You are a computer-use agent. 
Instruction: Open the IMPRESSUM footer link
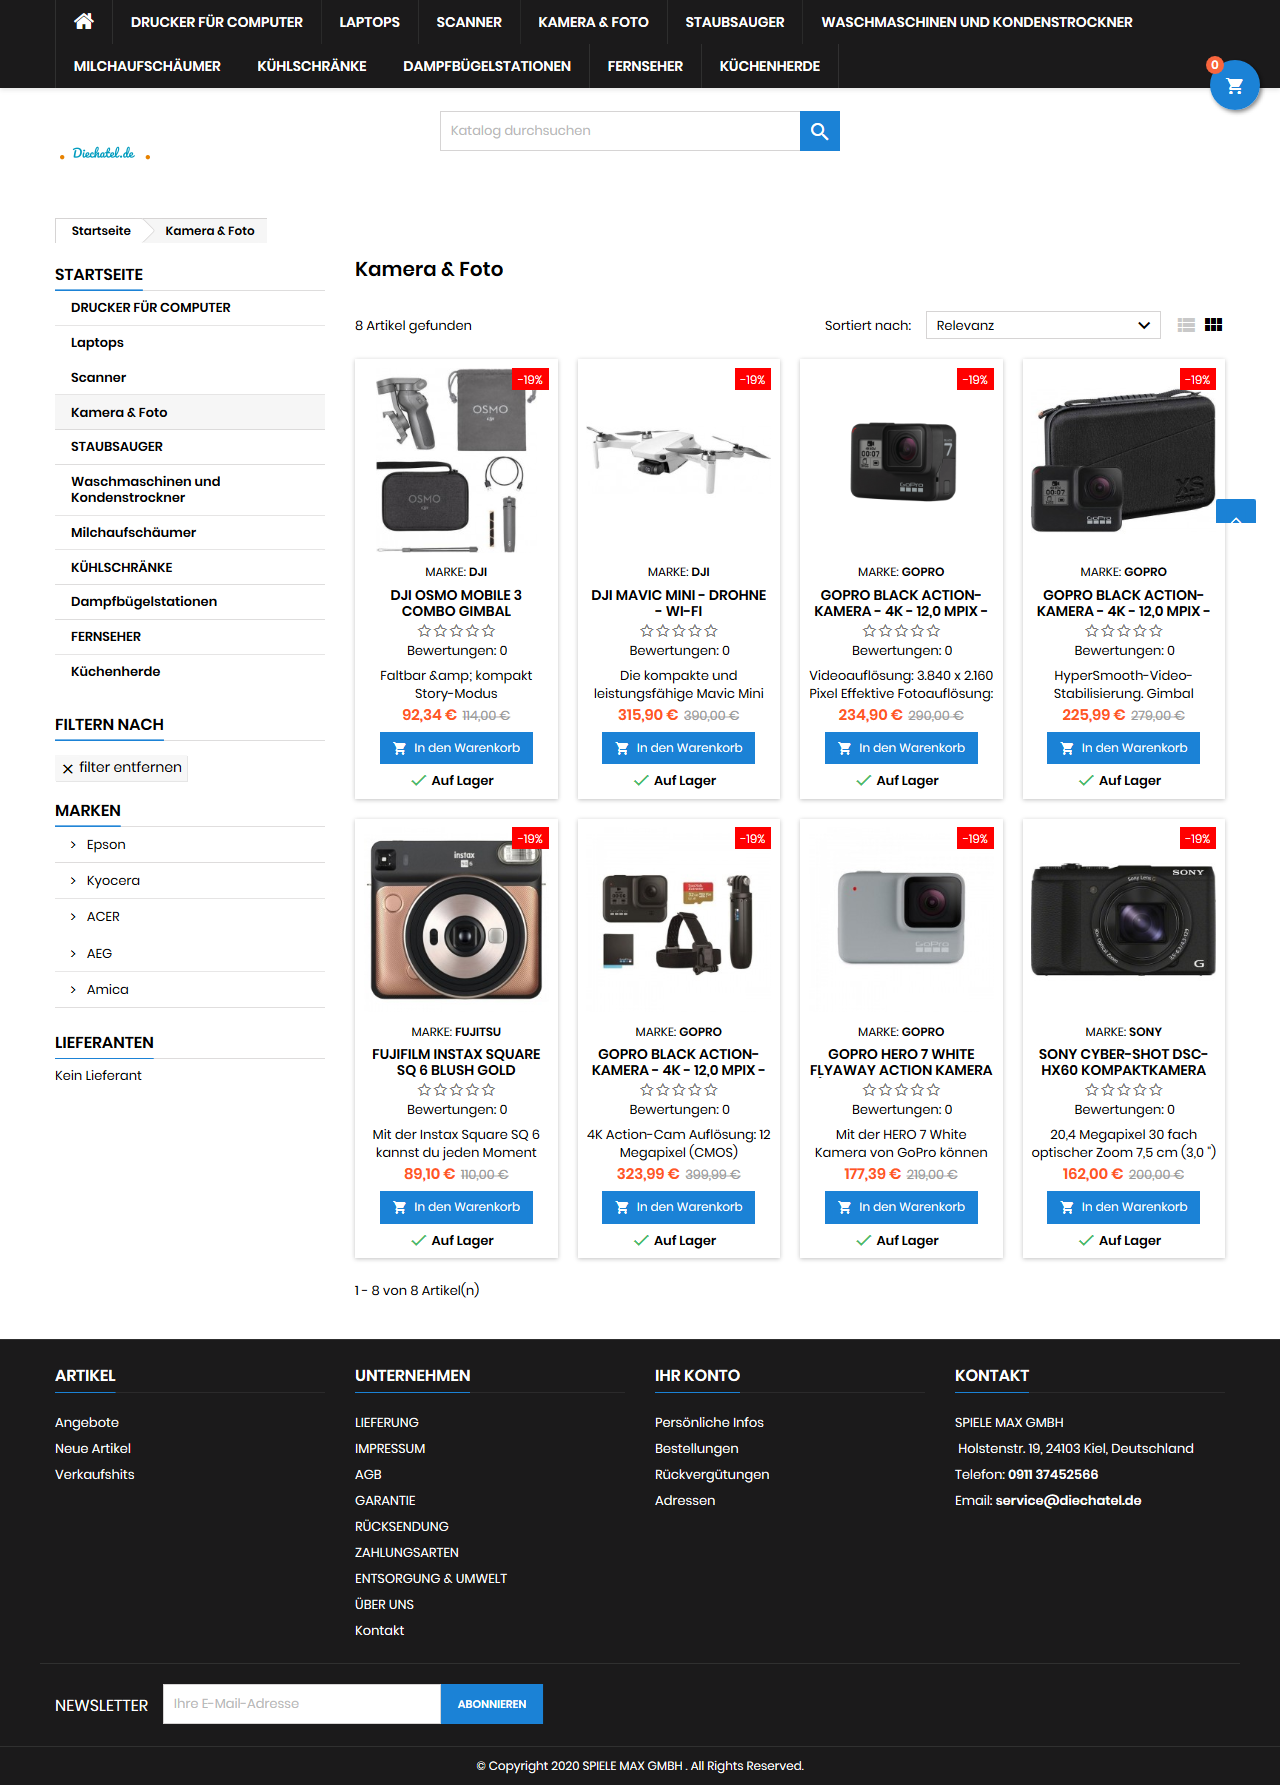(390, 1448)
